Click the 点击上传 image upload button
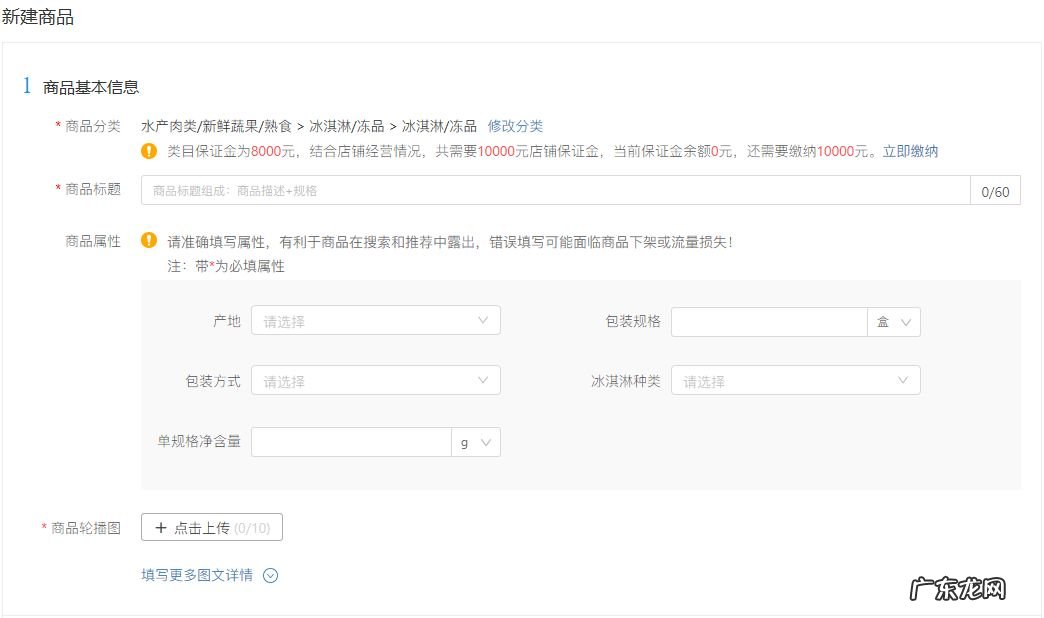The height and width of the screenshot is (618, 1044). [210, 527]
